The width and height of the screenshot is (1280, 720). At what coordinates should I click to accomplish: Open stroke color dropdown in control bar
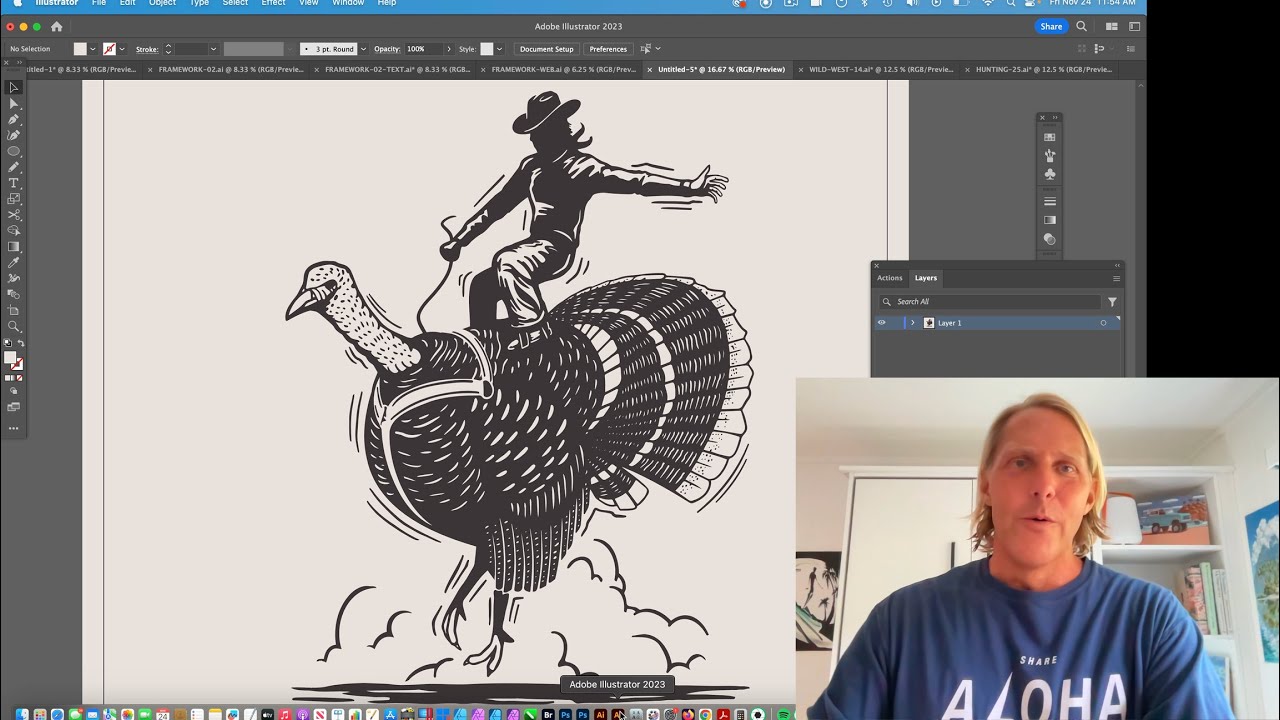coord(122,49)
